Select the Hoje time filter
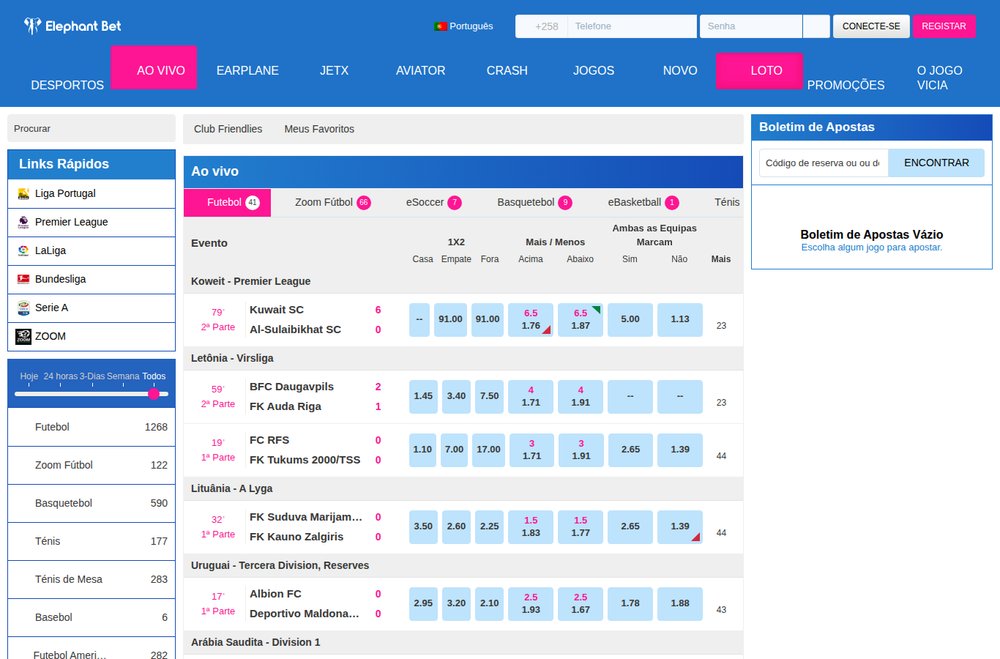The width and height of the screenshot is (1000, 659). pyautogui.click(x=29, y=376)
